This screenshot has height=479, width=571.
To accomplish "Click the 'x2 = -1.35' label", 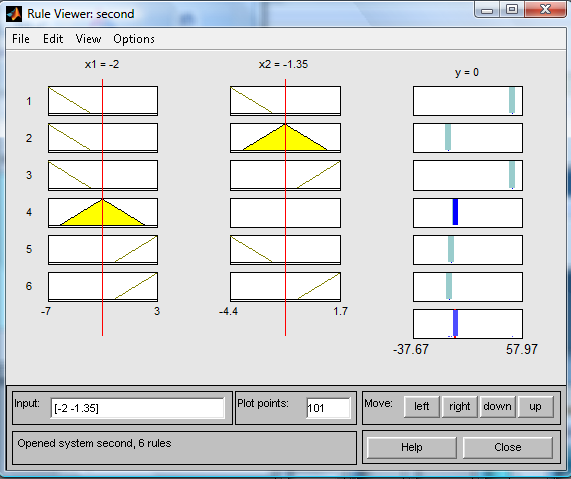I will pyautogui.click(x=283, y=64).
